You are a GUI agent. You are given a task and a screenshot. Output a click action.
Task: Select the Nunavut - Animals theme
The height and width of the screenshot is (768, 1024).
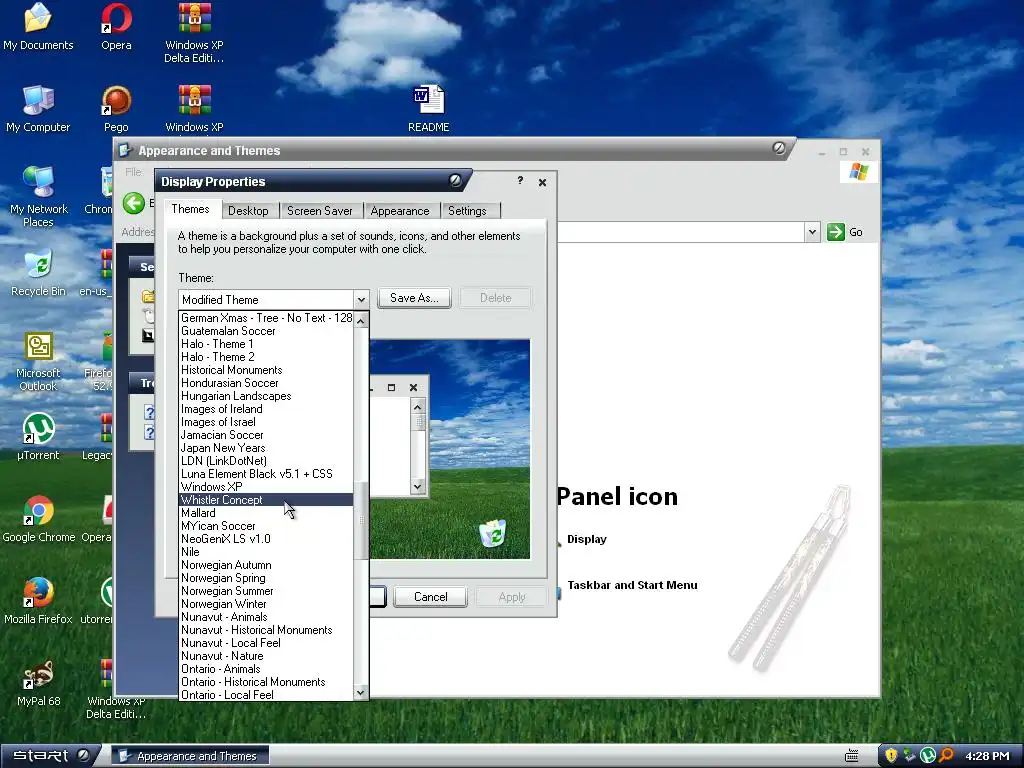click(x=266, y=617)
